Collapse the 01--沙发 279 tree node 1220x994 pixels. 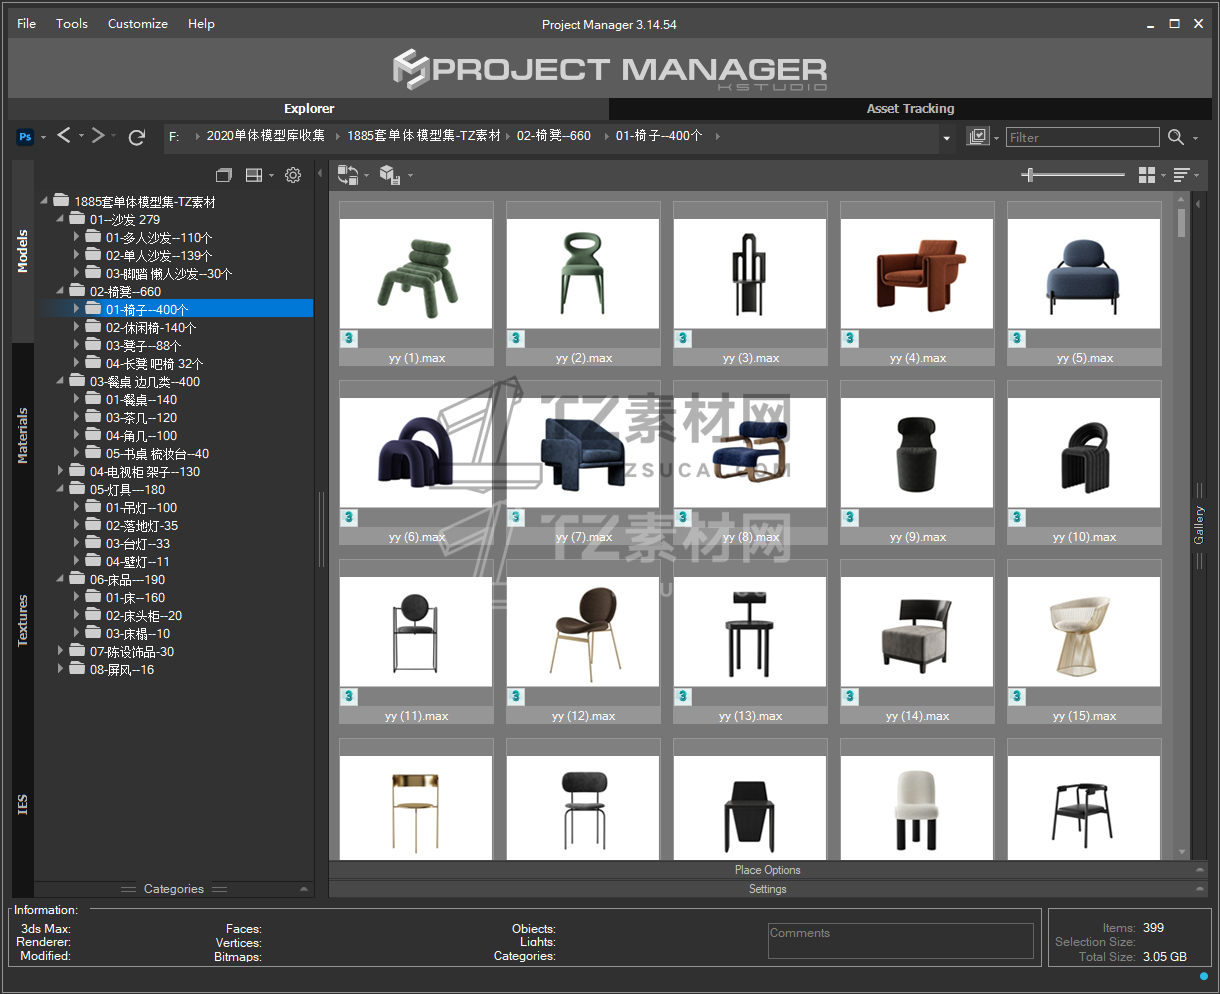point(60,219)
